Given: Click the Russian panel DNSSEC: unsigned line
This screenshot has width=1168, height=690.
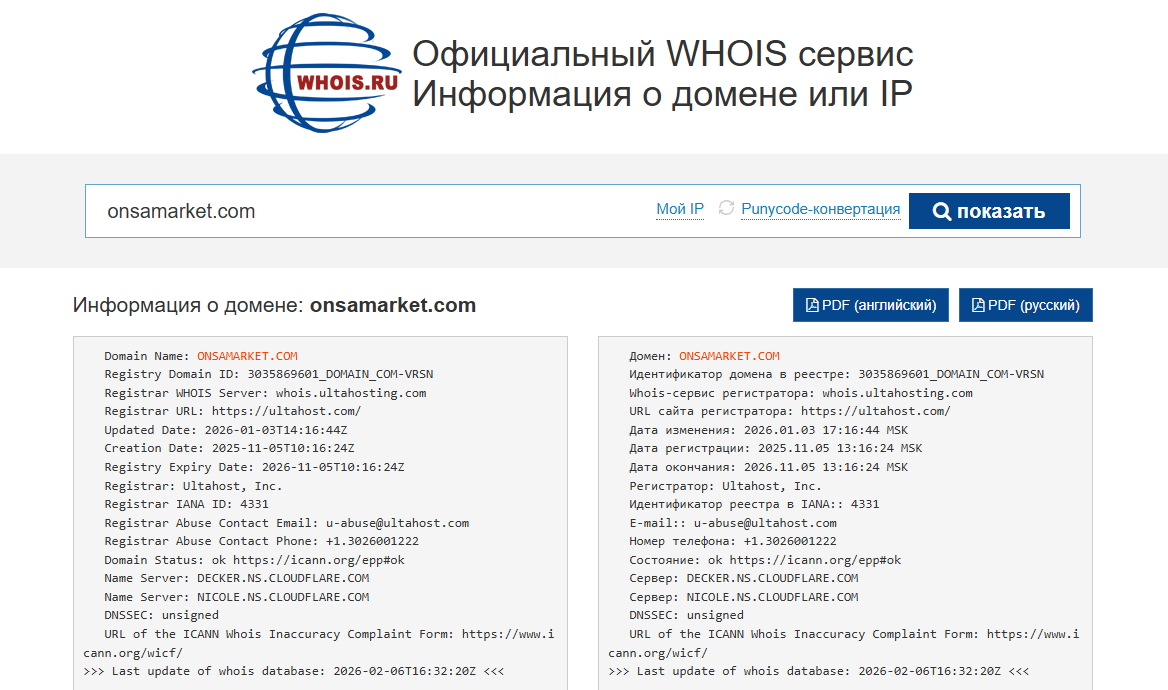Looking at the screenshot, I should point(687,615).
